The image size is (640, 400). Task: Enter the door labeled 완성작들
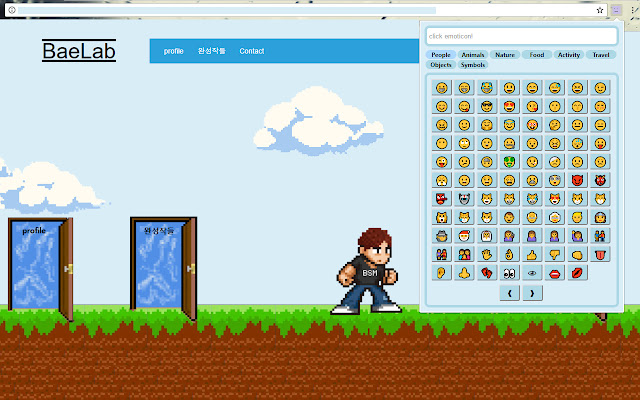pos(163,268)
